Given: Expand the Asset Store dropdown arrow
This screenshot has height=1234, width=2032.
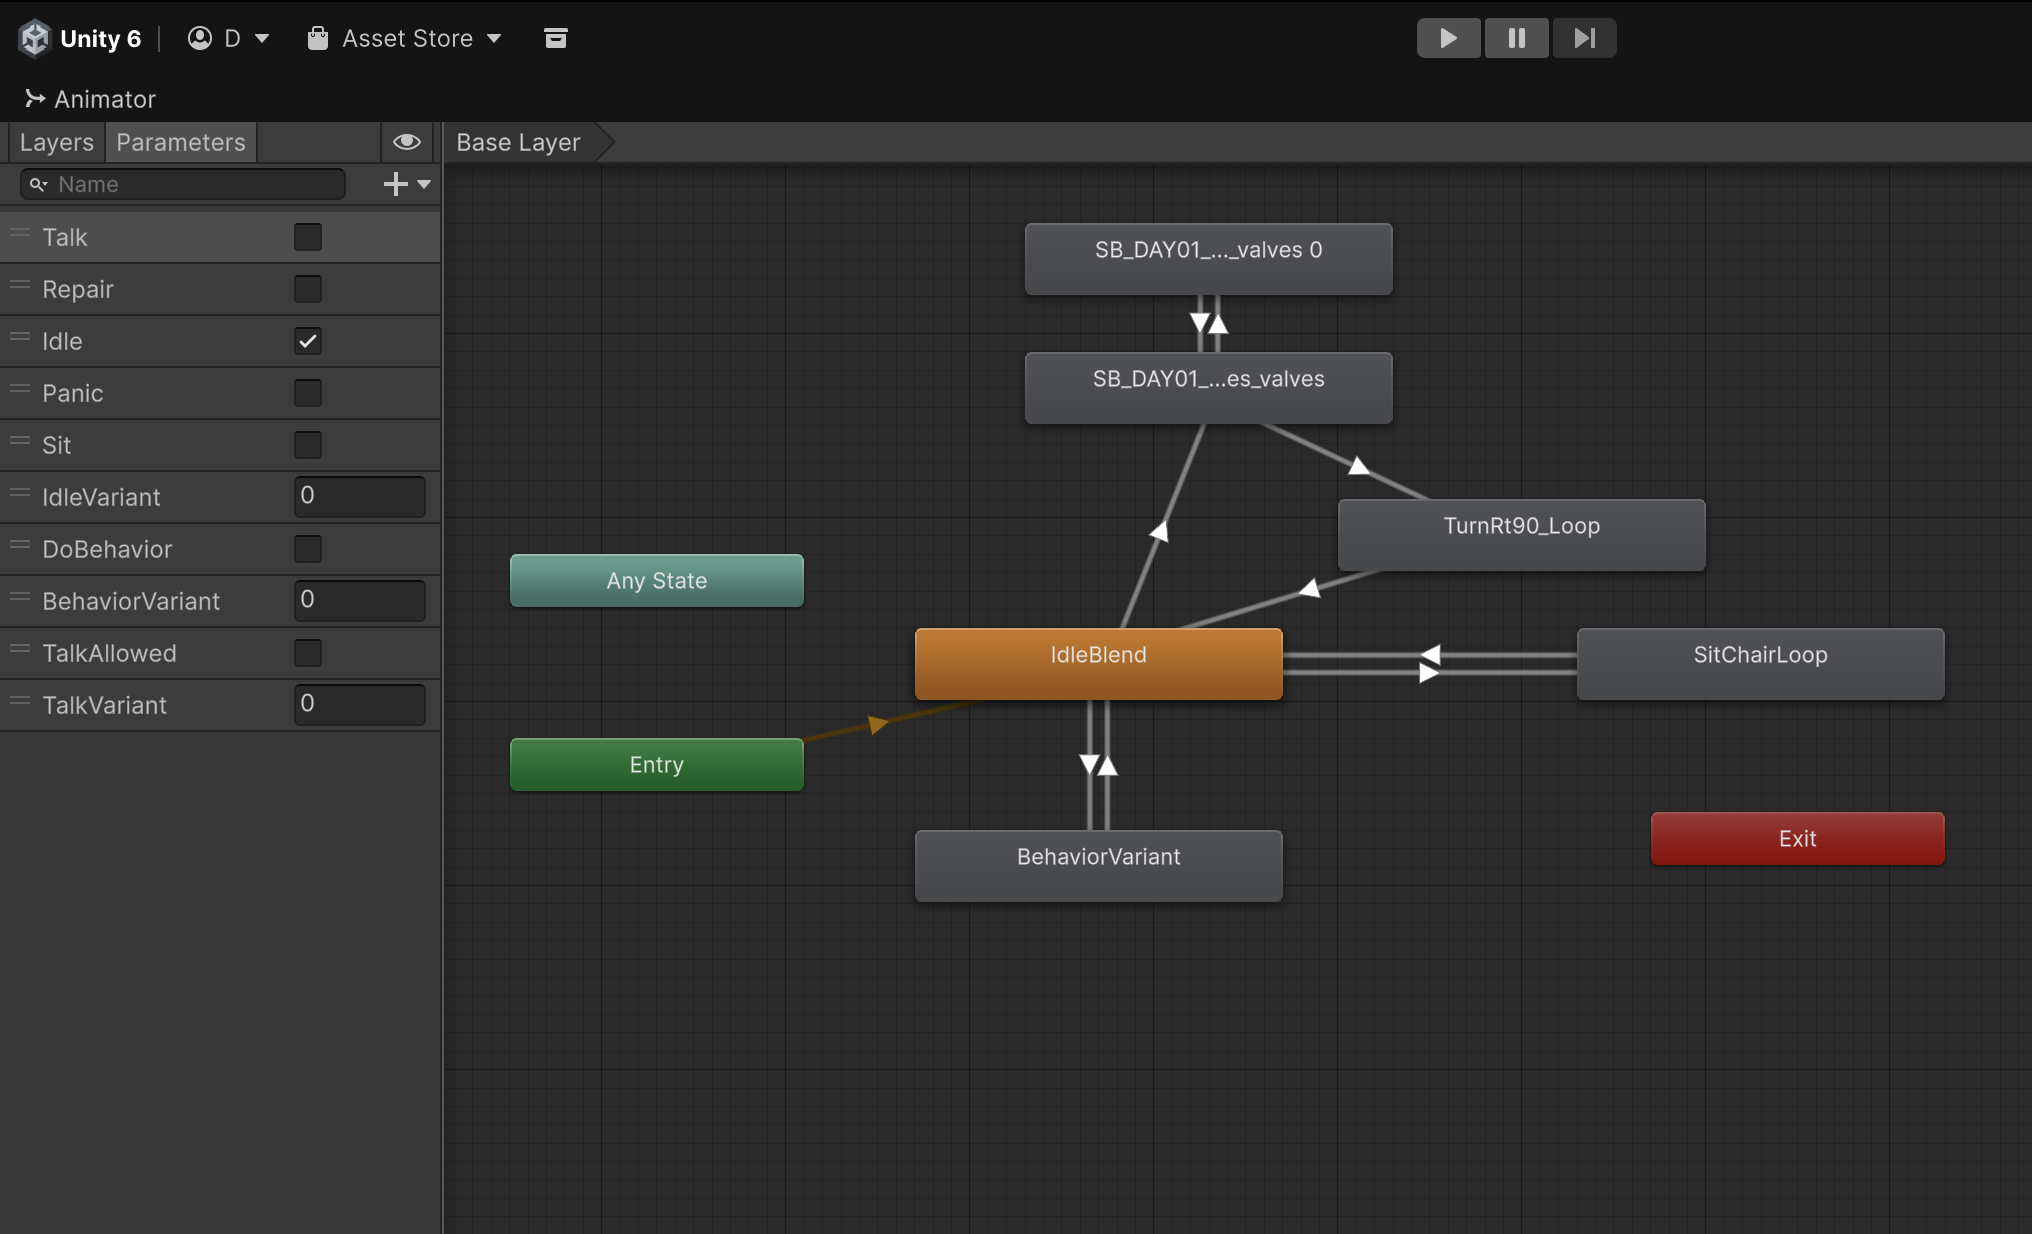Looking at the screenshot, I should 494,39.
